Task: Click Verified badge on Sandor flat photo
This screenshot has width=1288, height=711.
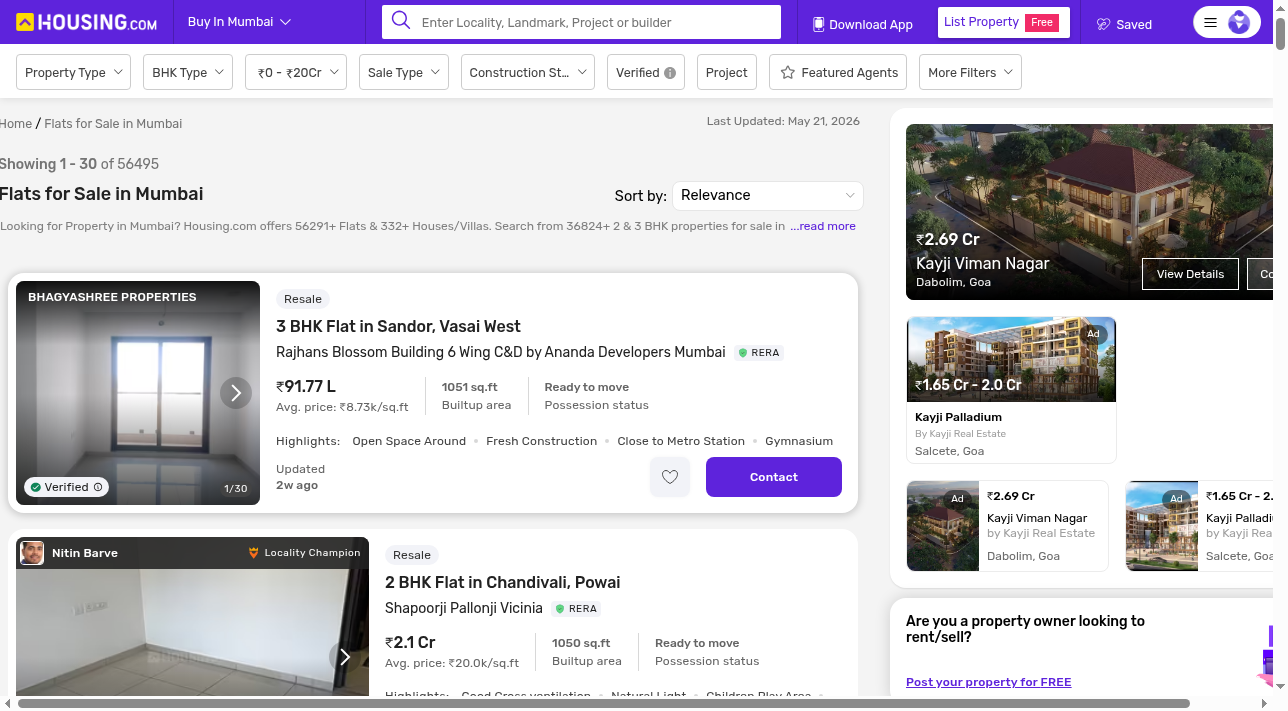Action: click(66, 487)
